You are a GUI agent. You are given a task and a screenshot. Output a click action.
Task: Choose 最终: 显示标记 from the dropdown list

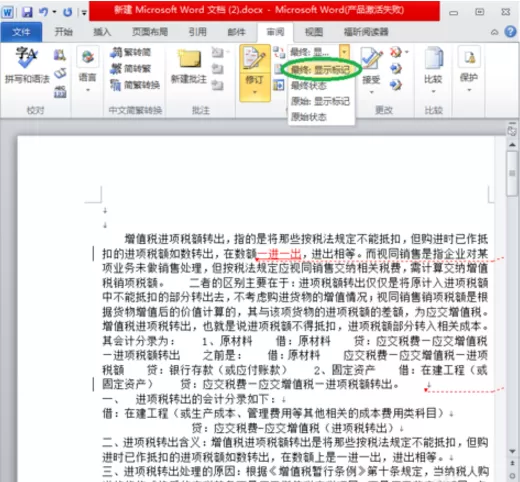tap(320, 70)
